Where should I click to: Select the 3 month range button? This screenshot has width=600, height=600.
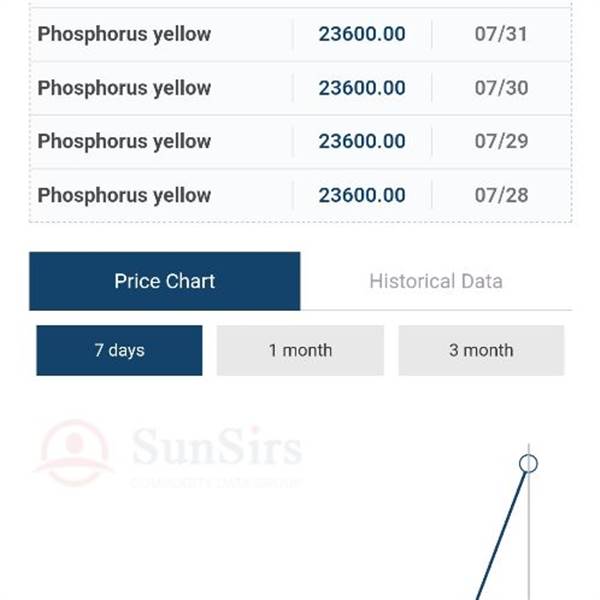click(x=481, y=351)
